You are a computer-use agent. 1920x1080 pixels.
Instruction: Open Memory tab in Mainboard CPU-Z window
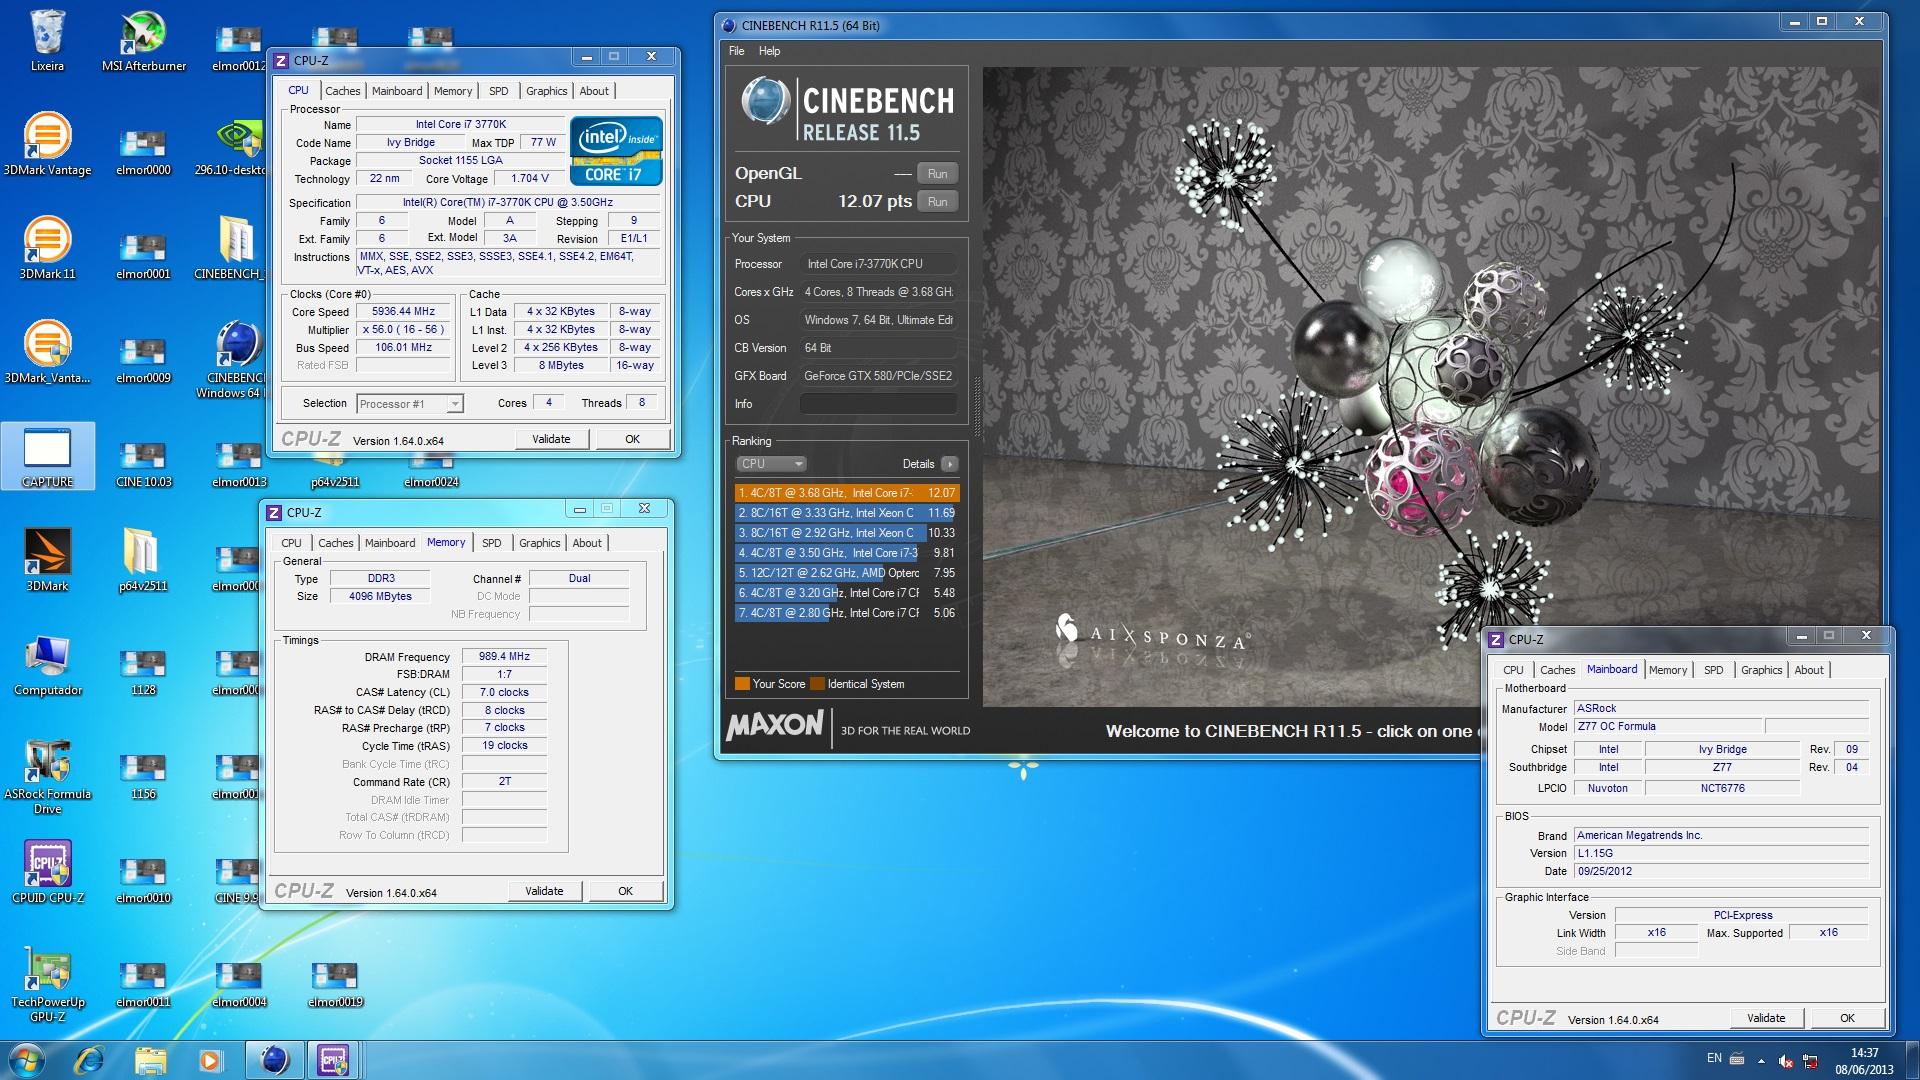pyautogui.click(x=1667, y=670)
